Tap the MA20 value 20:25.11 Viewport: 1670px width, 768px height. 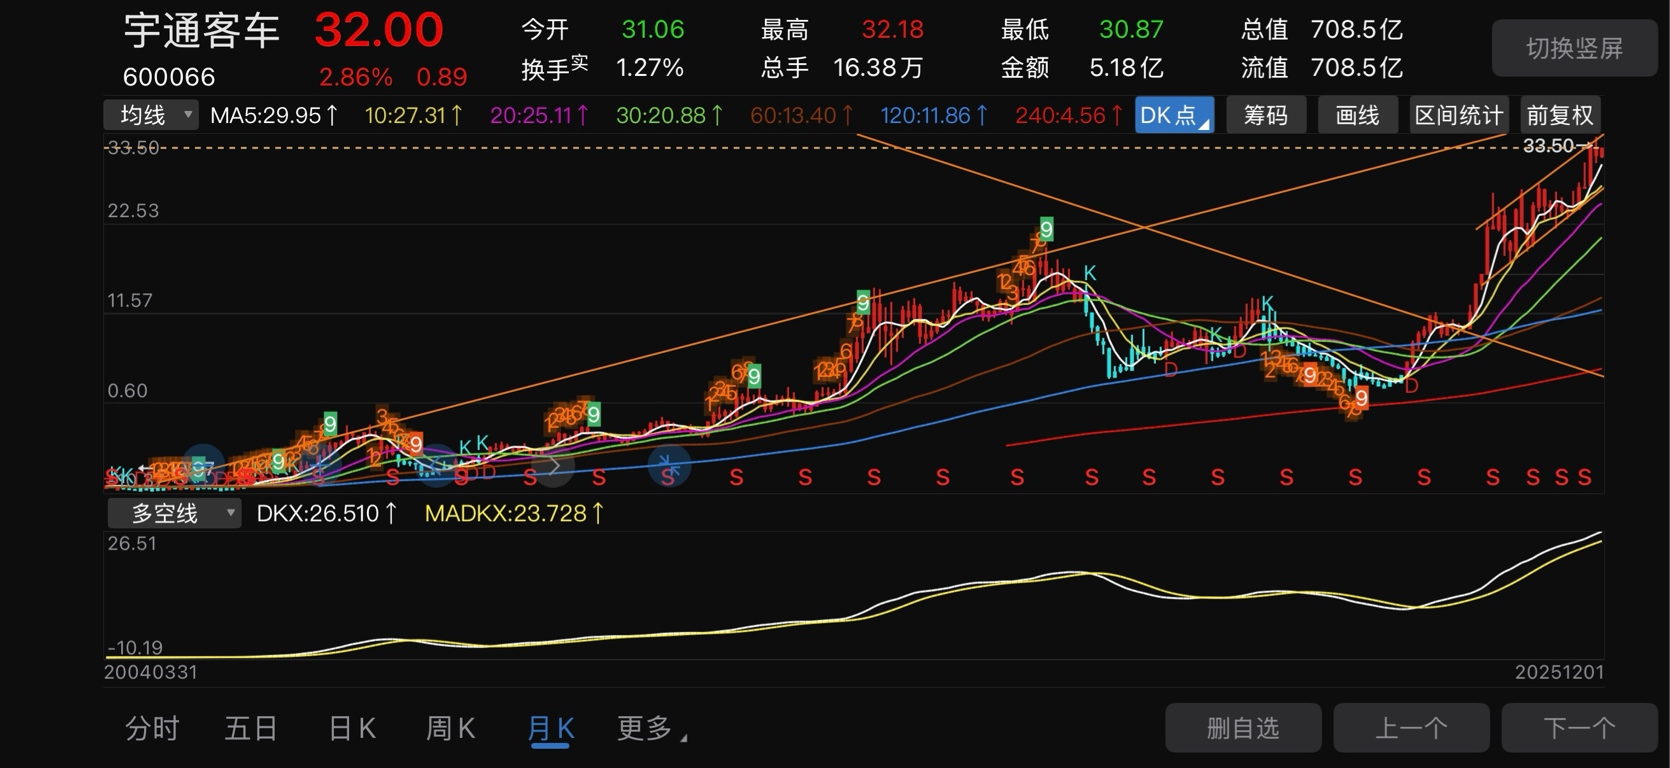539,115
